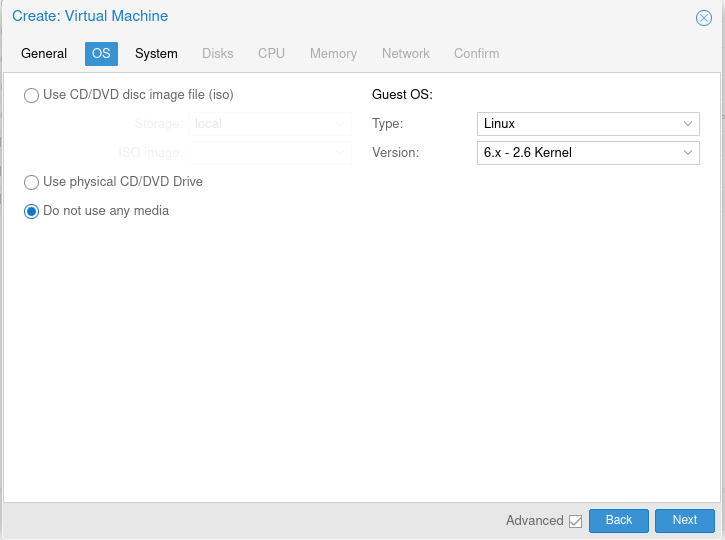Screen dimensions: 725x540
Task: Click the ISO image selection field
Action: pos(269,153)
